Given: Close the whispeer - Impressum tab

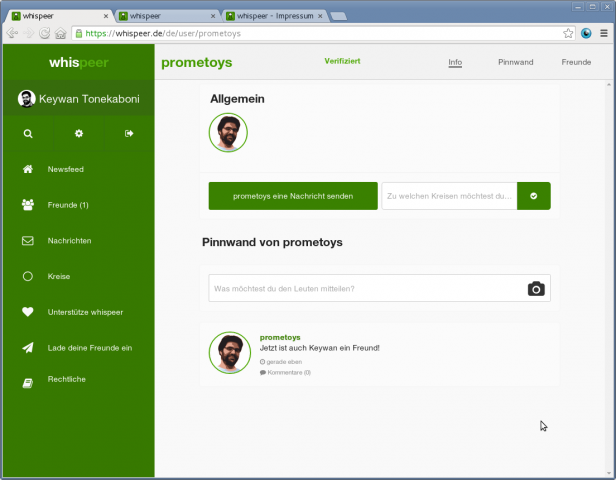Looking at the screenshot, I should click(x=320, y=16).
